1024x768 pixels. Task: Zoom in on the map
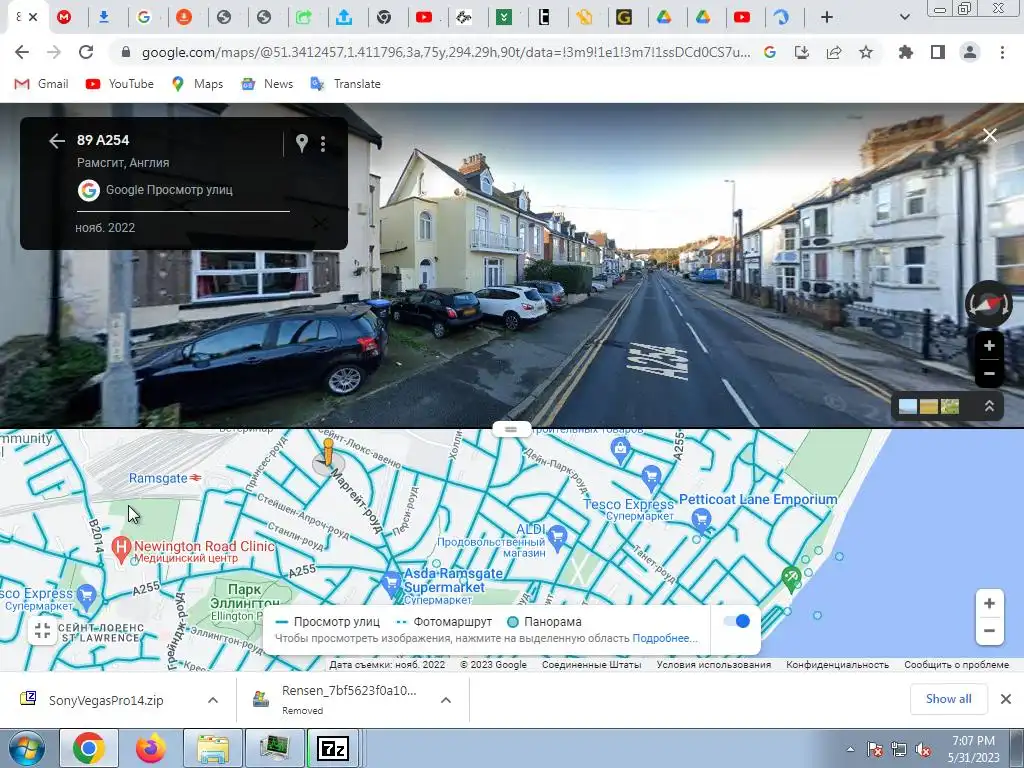point(989,603)
